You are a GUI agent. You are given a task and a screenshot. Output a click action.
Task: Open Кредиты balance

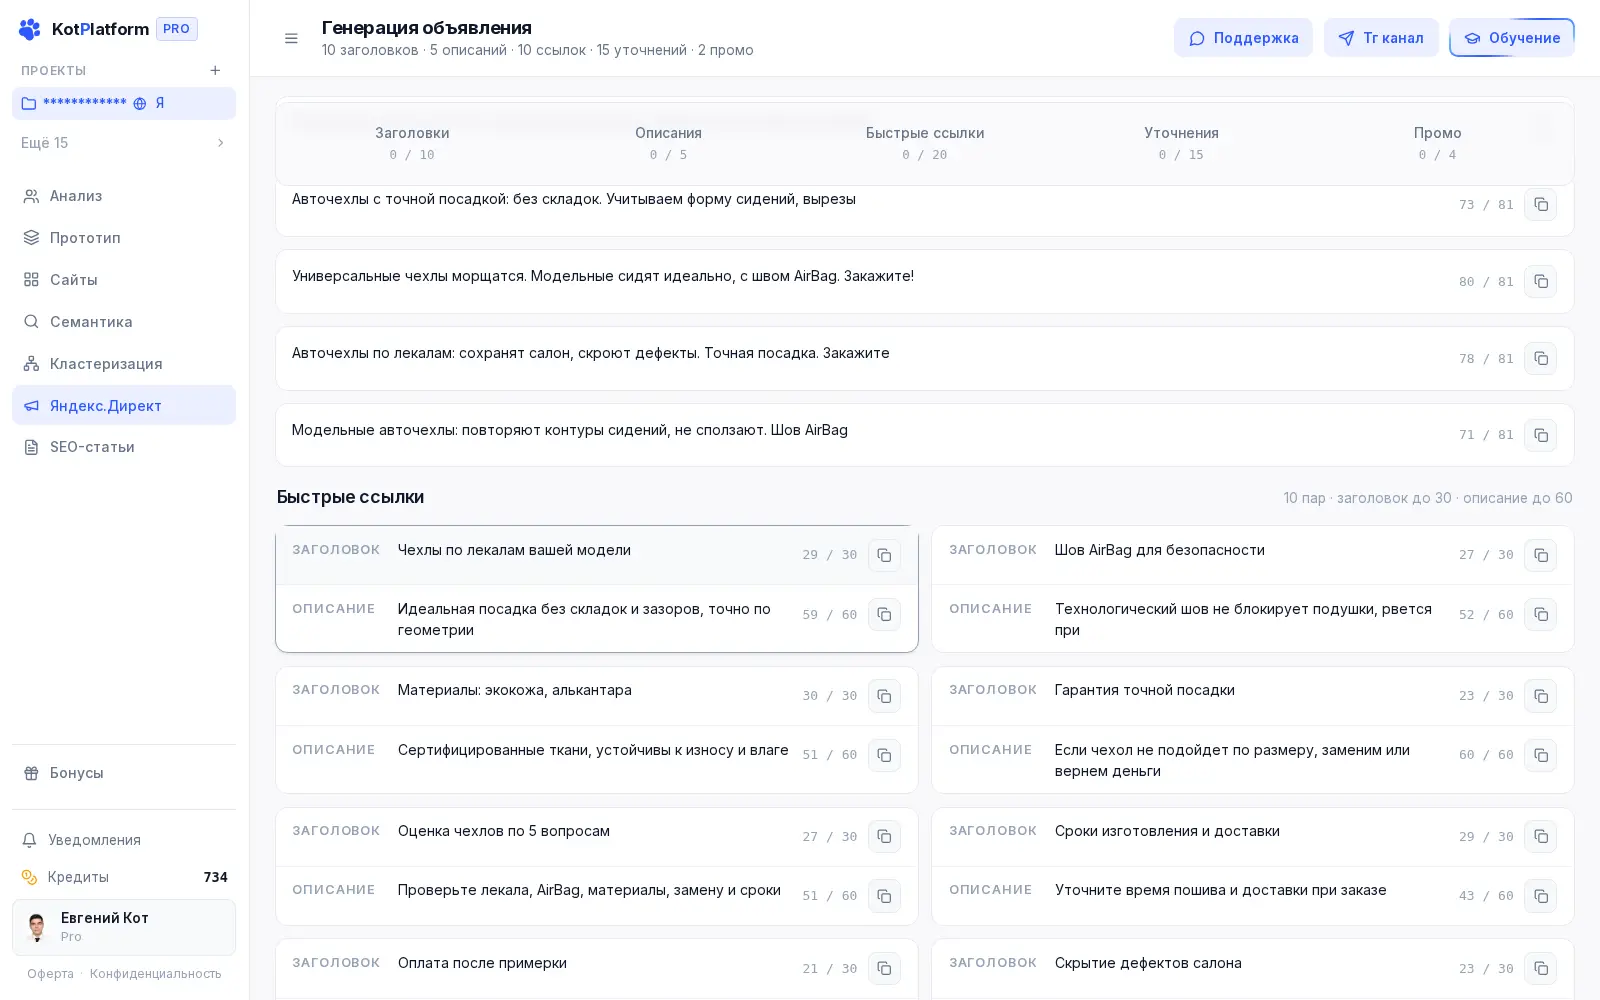pyautogui.click(x=124, y=877)
